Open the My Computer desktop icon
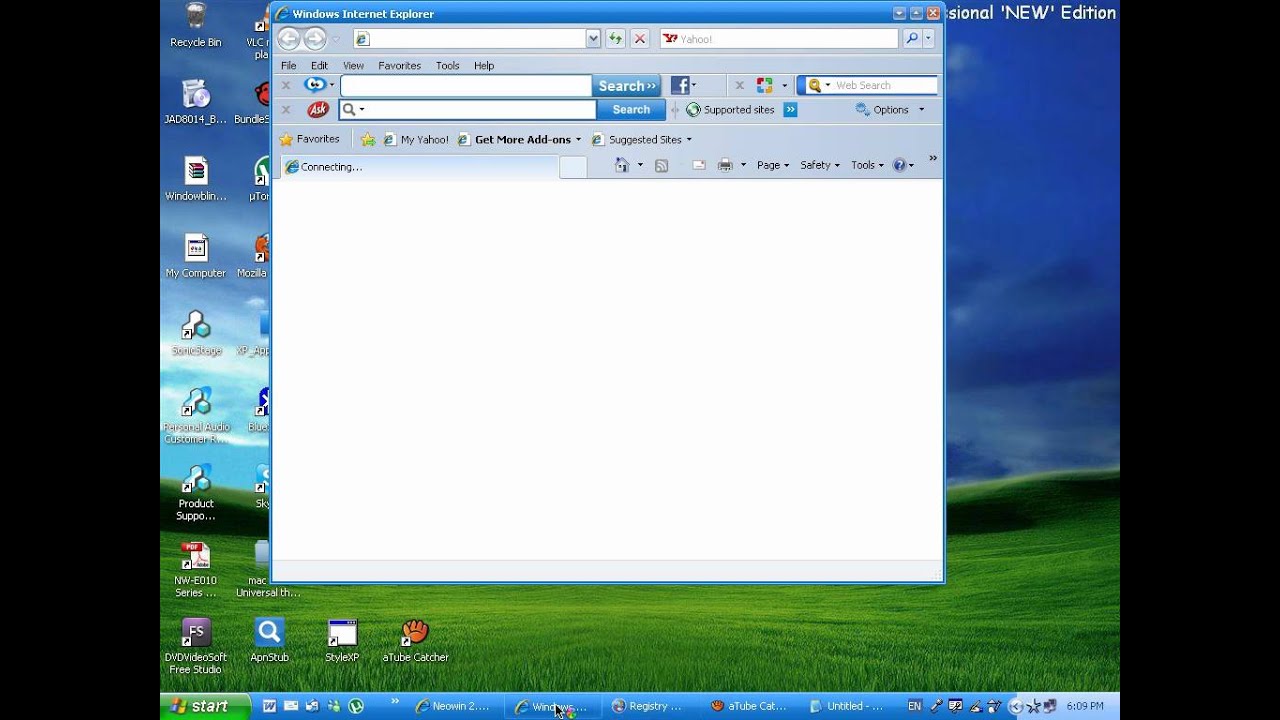The height and width of the screenshot is (720, 1280). tap(196, 256)
